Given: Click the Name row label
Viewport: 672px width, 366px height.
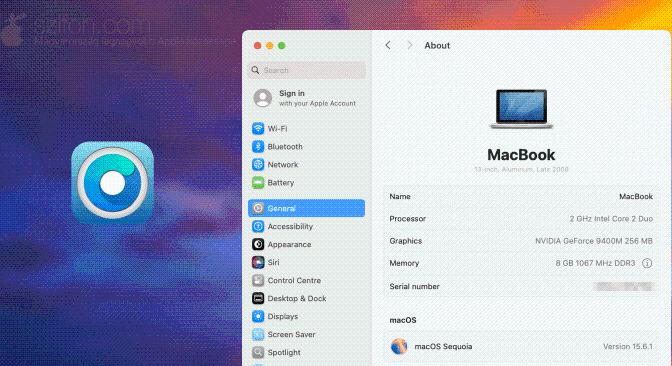Looking at the screenshot, I should [x=400, y=196].
